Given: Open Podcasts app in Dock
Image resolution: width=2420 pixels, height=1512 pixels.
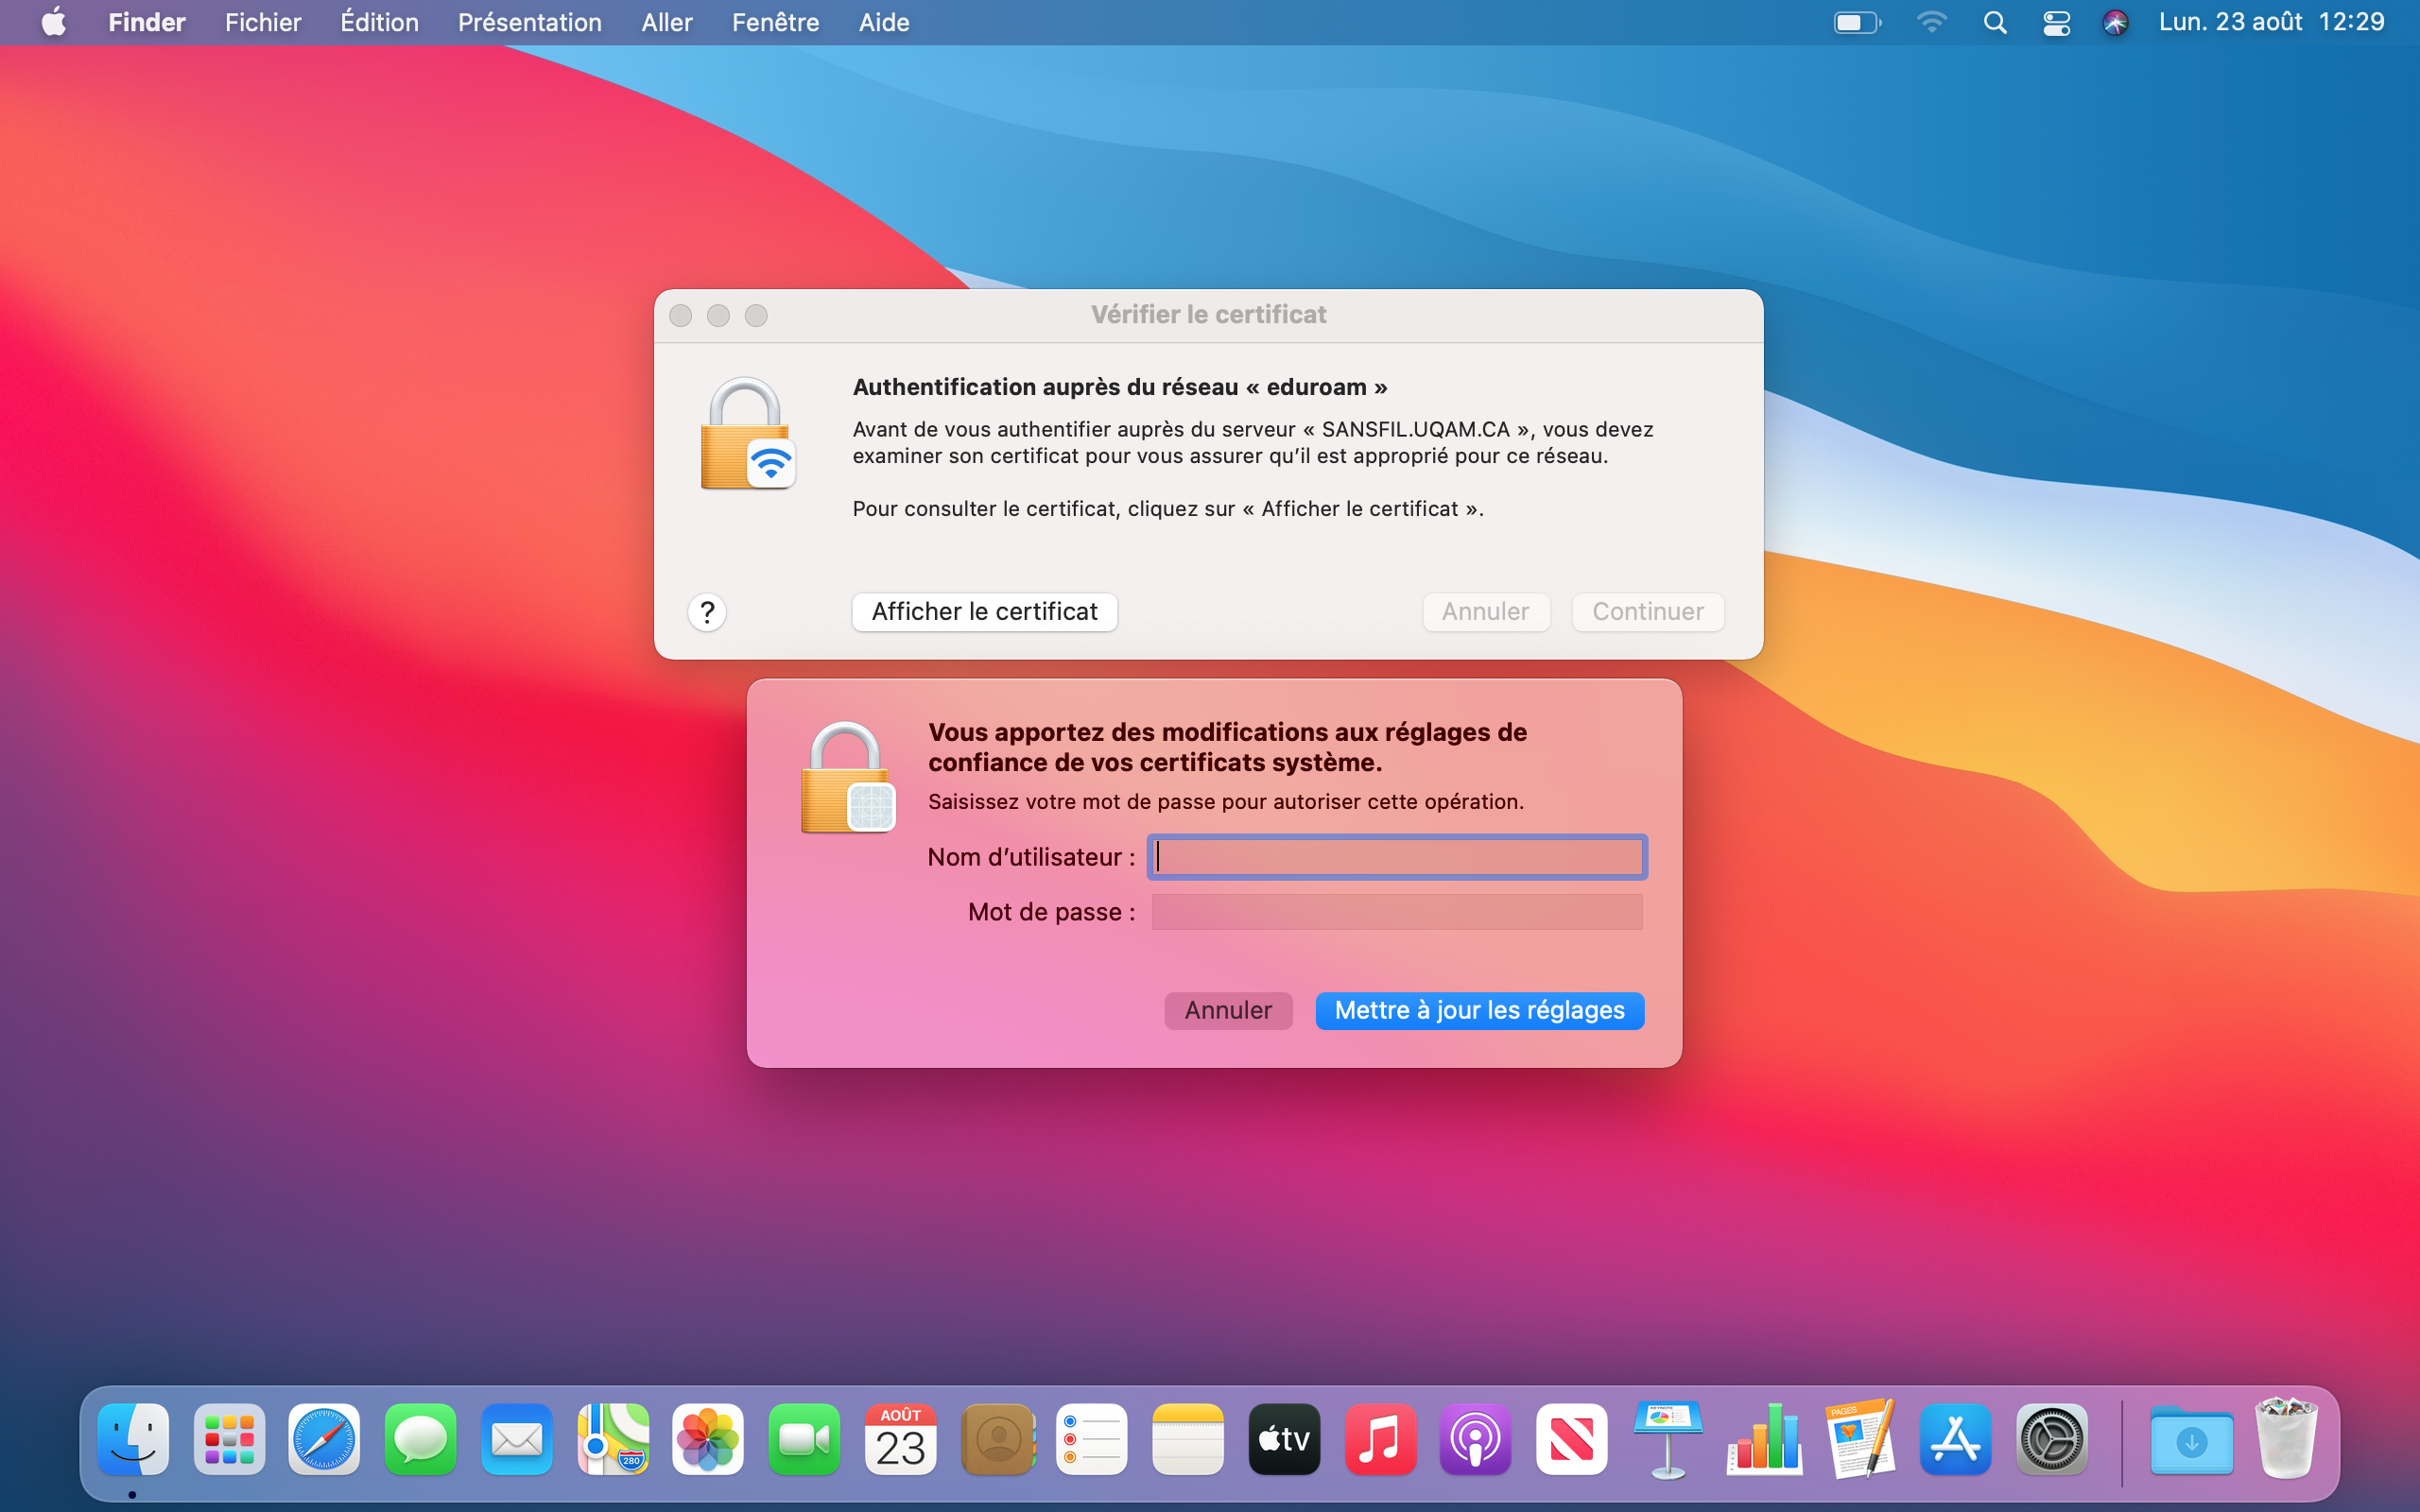Looking at the screenshot, I should click(x=1476, y=1440).
